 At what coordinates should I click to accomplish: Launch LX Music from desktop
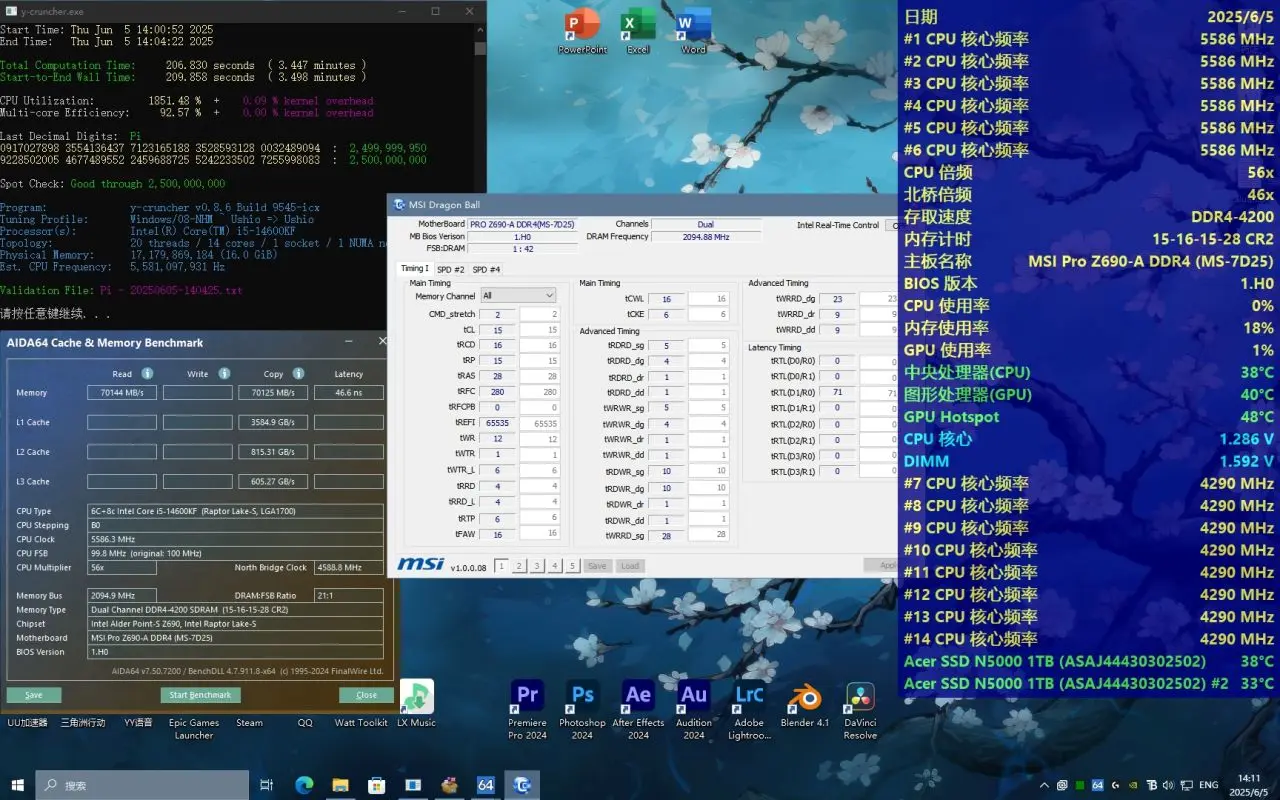[416, 703]
